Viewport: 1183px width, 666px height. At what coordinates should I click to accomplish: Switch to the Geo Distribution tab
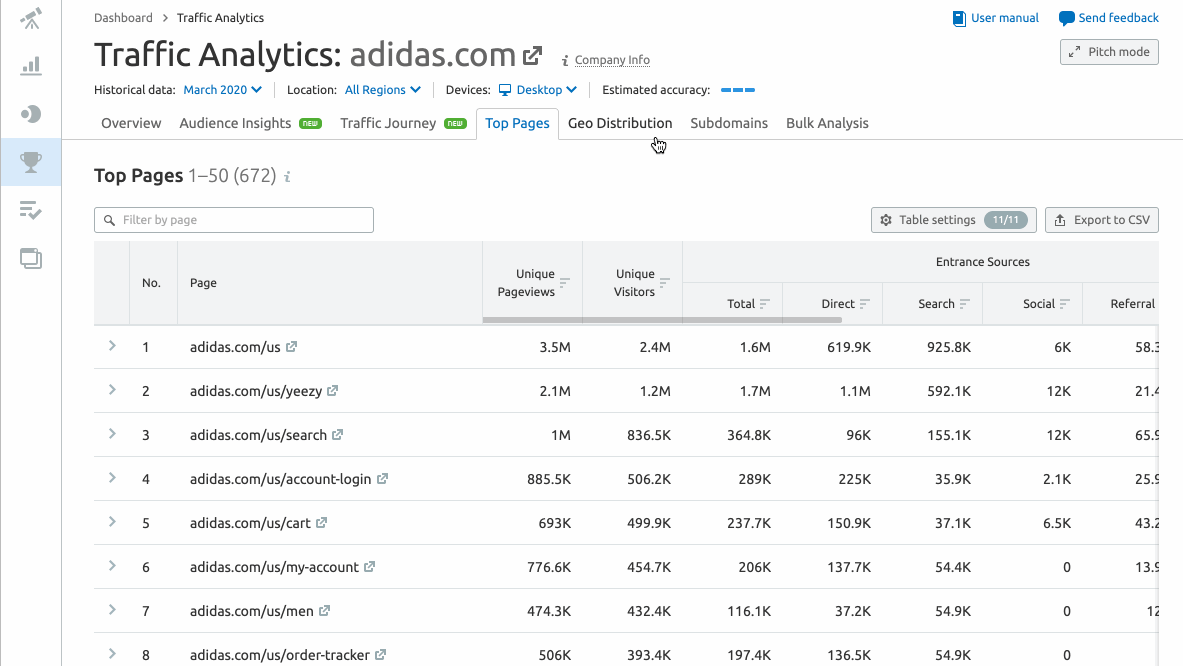click(x=620, y=124)
